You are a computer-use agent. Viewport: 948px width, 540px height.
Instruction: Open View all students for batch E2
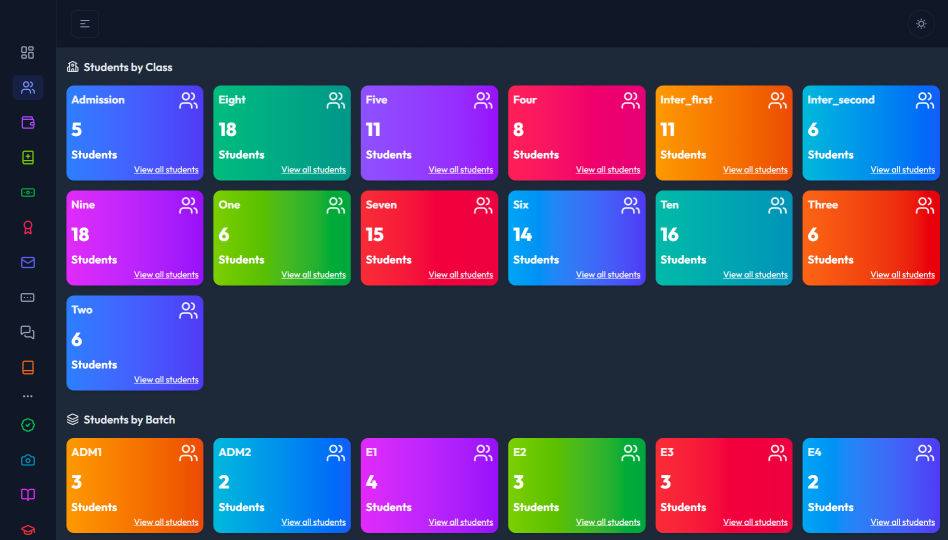click(608, 522)
